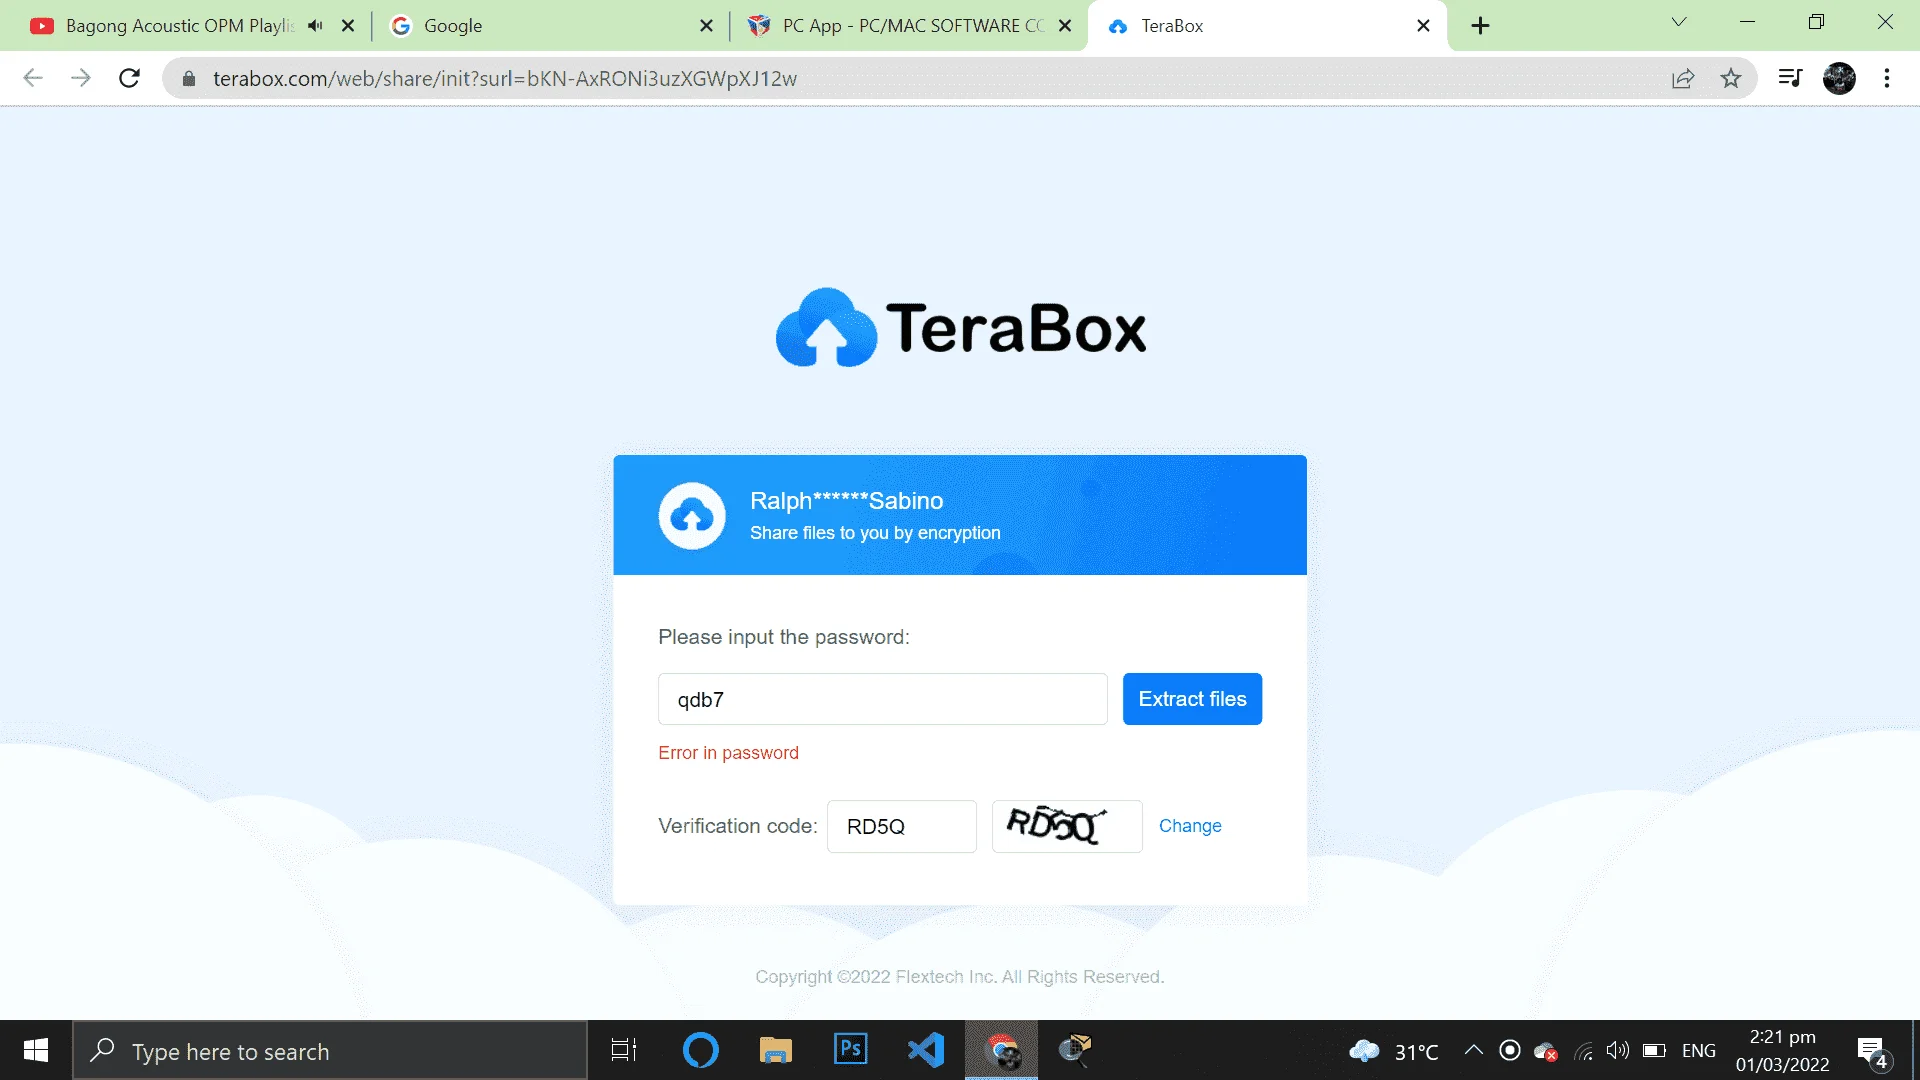Show hidden system tray icons
Viewport: 1920px width, 1080px height.
pyautogui.click(x=1474, y=1050)
